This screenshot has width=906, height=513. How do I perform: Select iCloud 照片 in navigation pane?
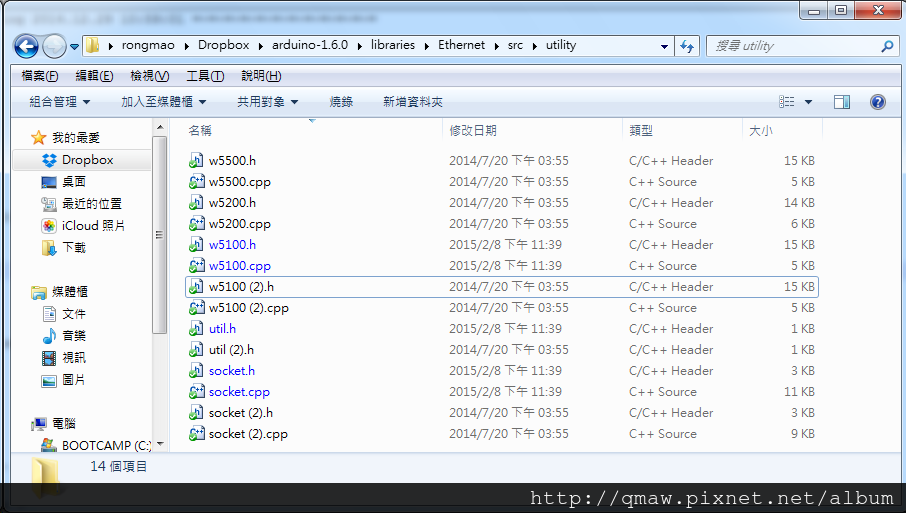[83, 226]
